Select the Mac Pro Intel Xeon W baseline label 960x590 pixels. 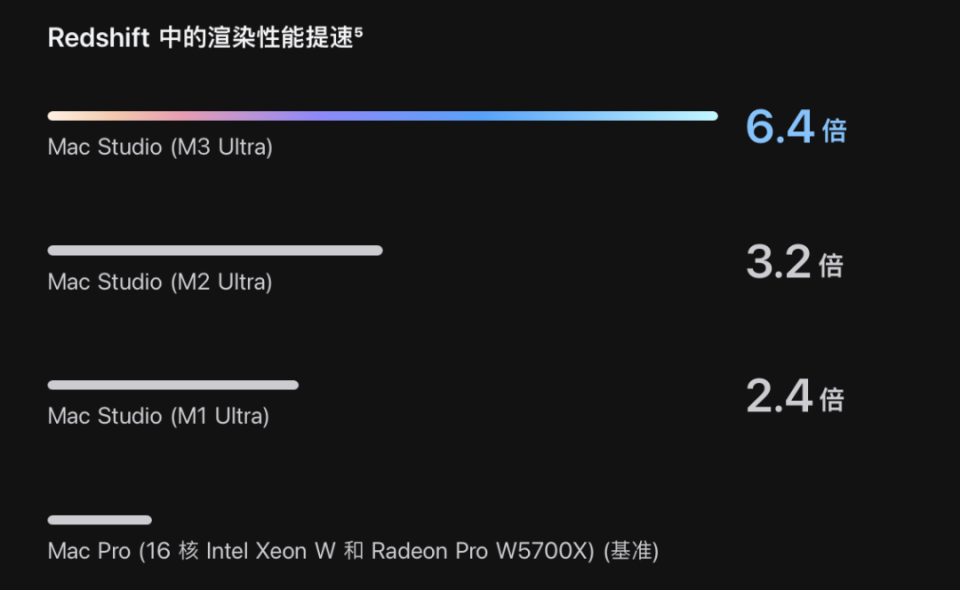coord(353,551)
